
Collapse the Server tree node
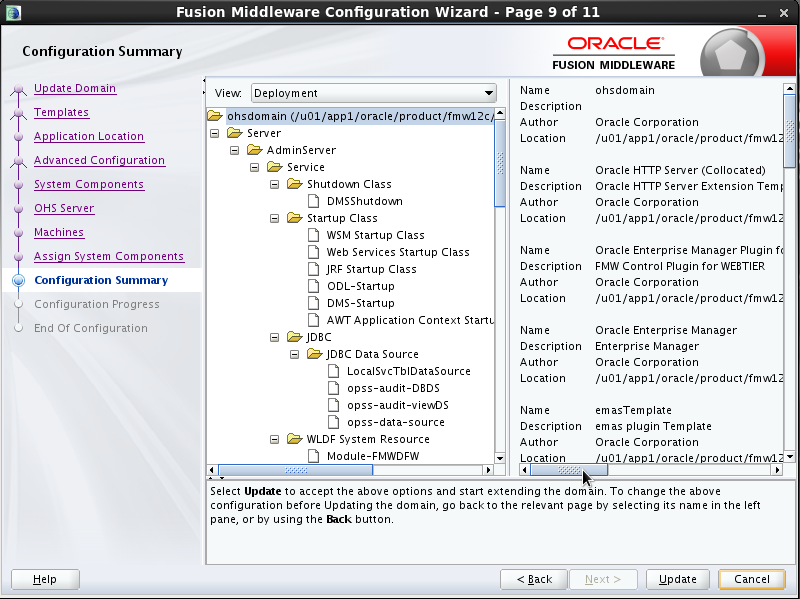click(215, 133)
